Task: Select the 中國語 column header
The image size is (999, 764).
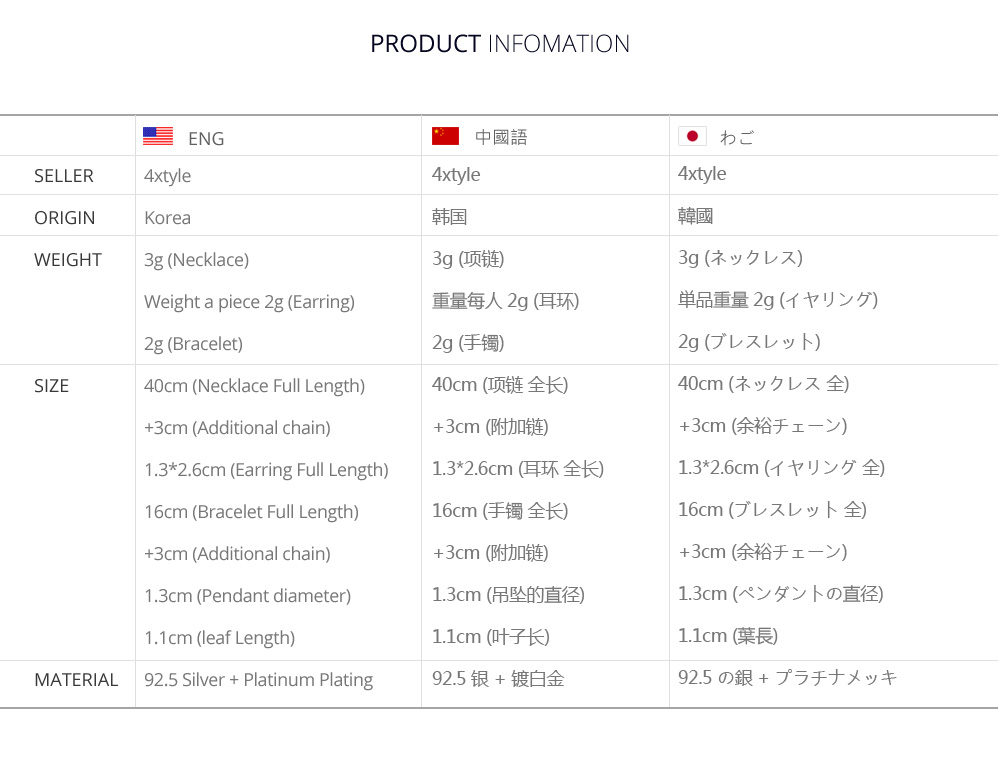Action: coord(501,137)
